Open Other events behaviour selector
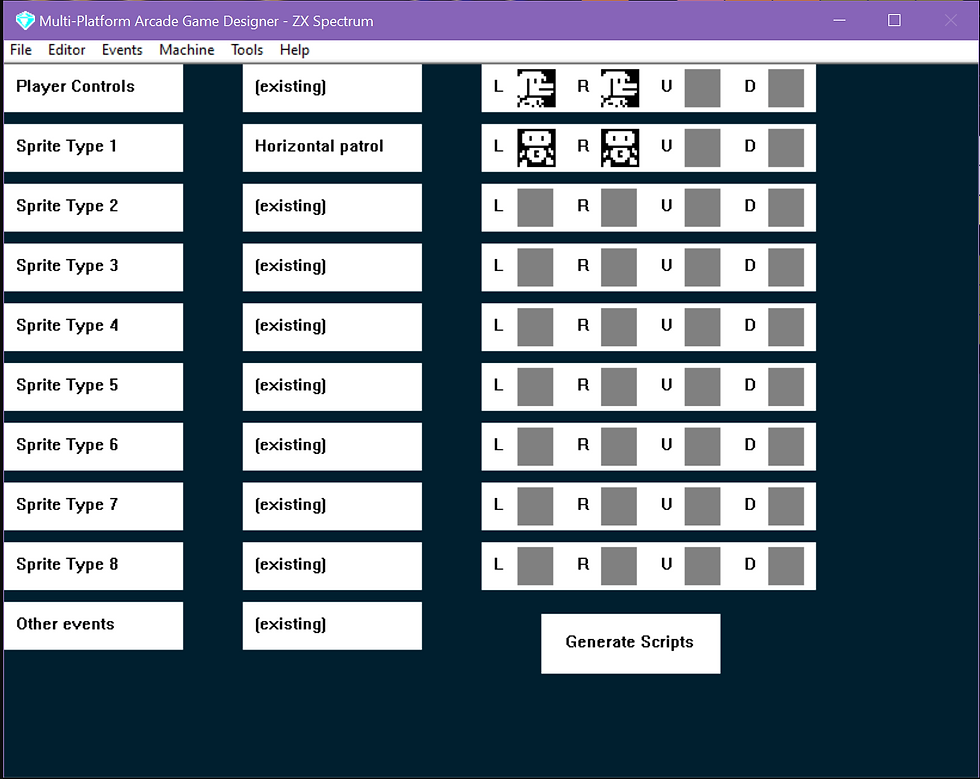 tap(332, 626)
